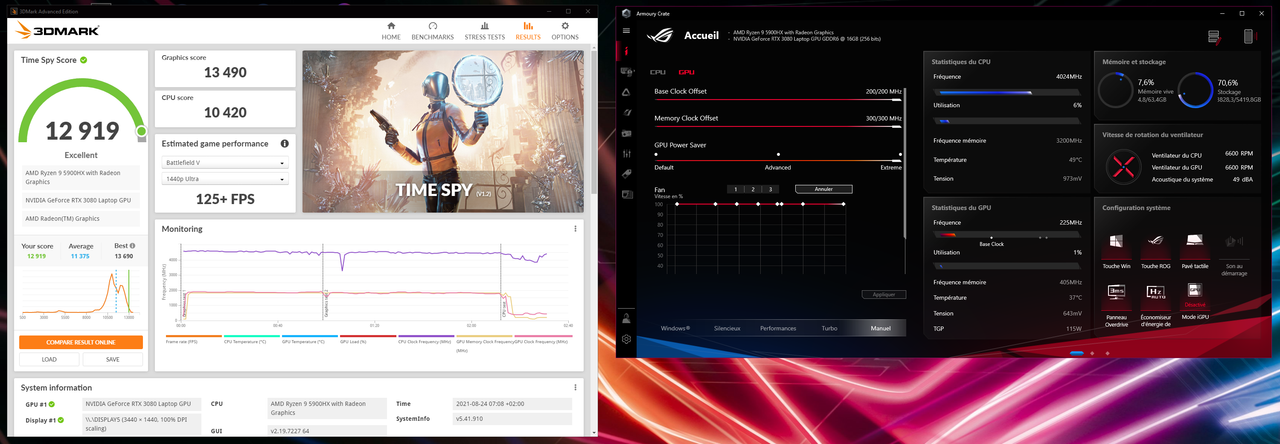Click the Best score 13 690
Image resolution: width=1280 pixels, height=444 pixels.
122,256
